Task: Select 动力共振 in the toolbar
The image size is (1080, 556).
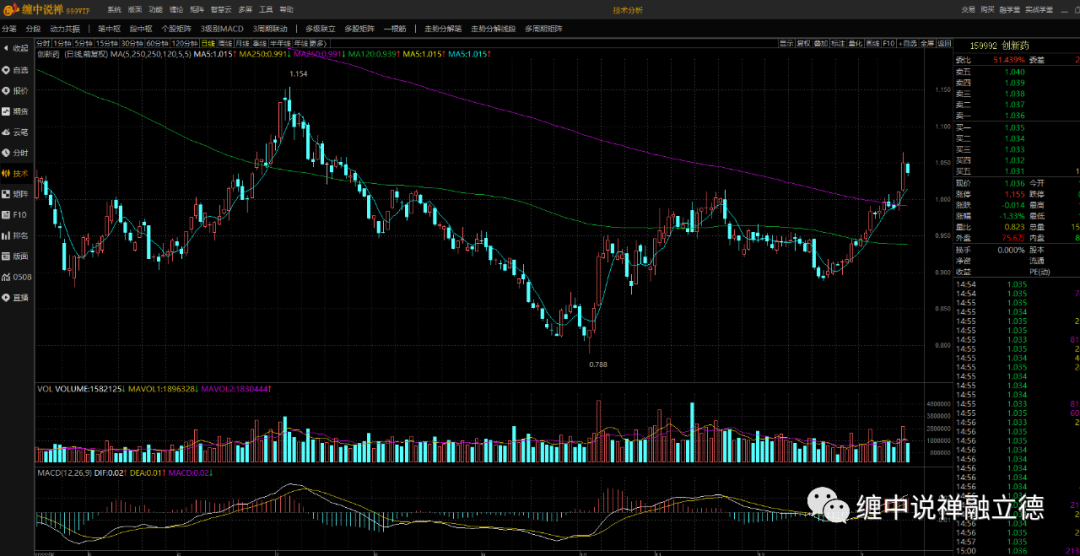Action: (x=65, y=29)
